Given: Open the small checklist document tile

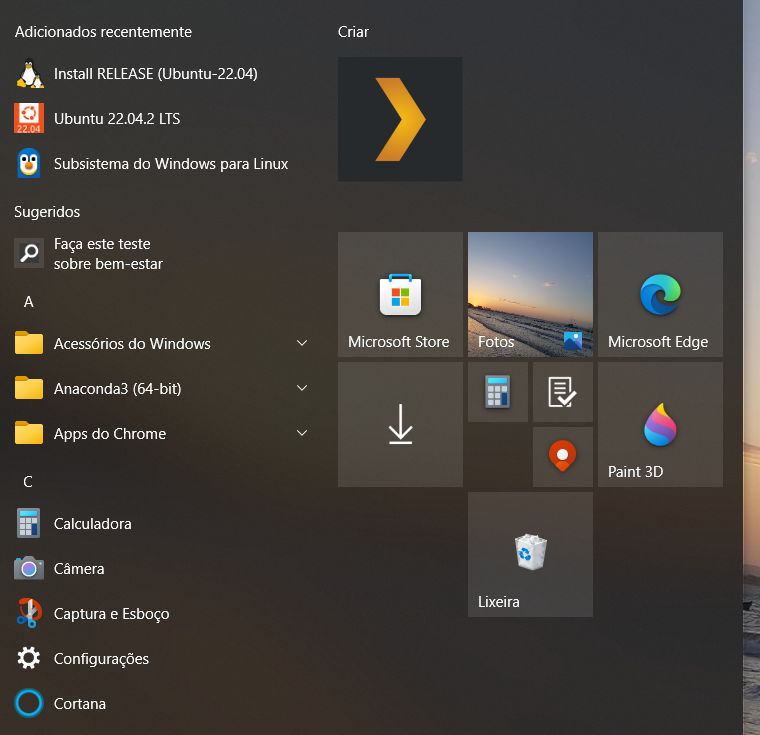Looking at the screenshot, I should click(x=563, y=392).
